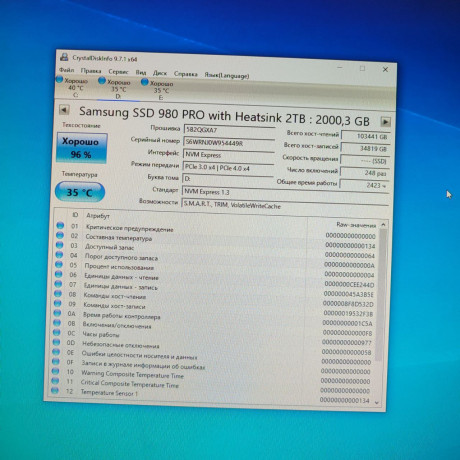The height and width of the screenshot is (460, 460).
Task: Select drive D: disk tab
Action: 116,89
